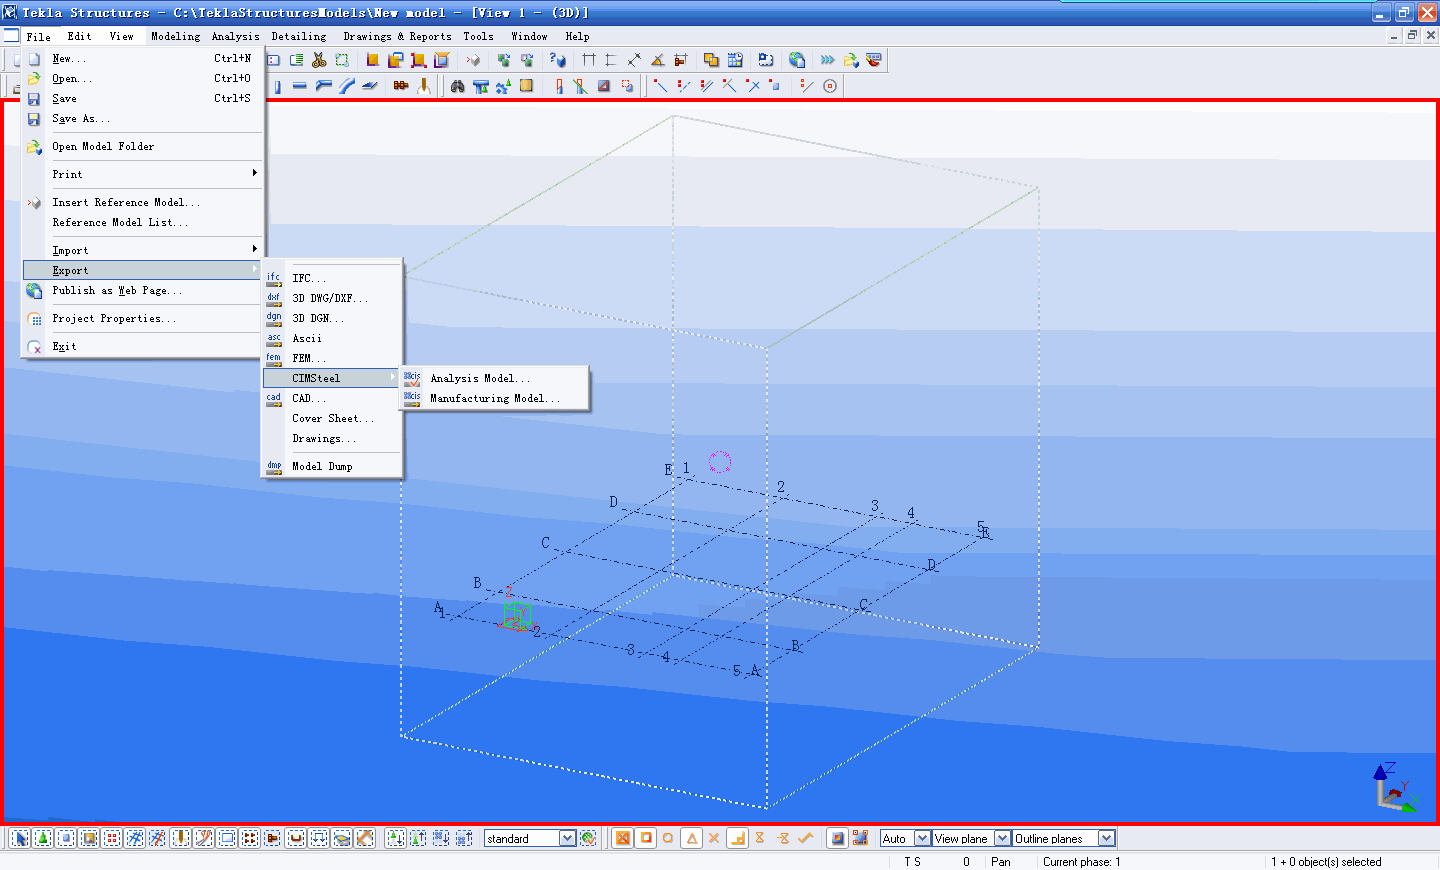Viewport: 1440px width, 870px height.
Task: Click the curved beam tool icon
Action: point(346,86)
